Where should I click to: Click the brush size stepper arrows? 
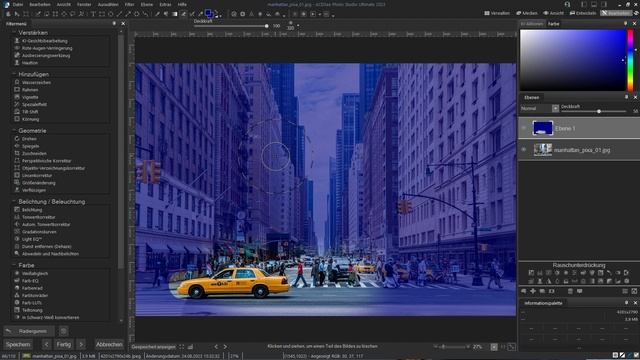(x=298, y=26)
